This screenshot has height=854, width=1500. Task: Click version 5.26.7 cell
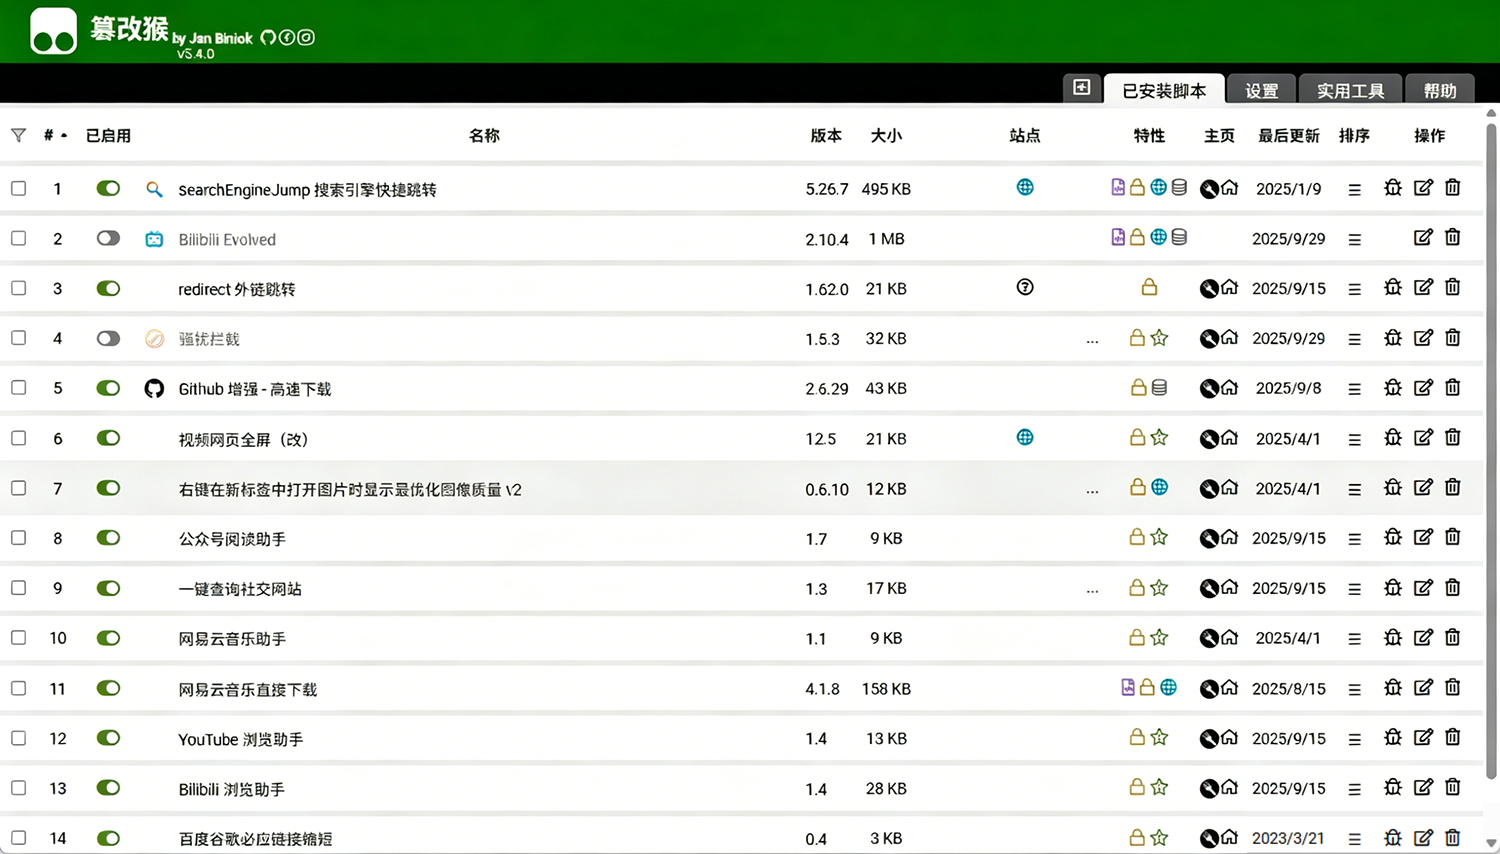pyautogui.click(x=827, y=189)
